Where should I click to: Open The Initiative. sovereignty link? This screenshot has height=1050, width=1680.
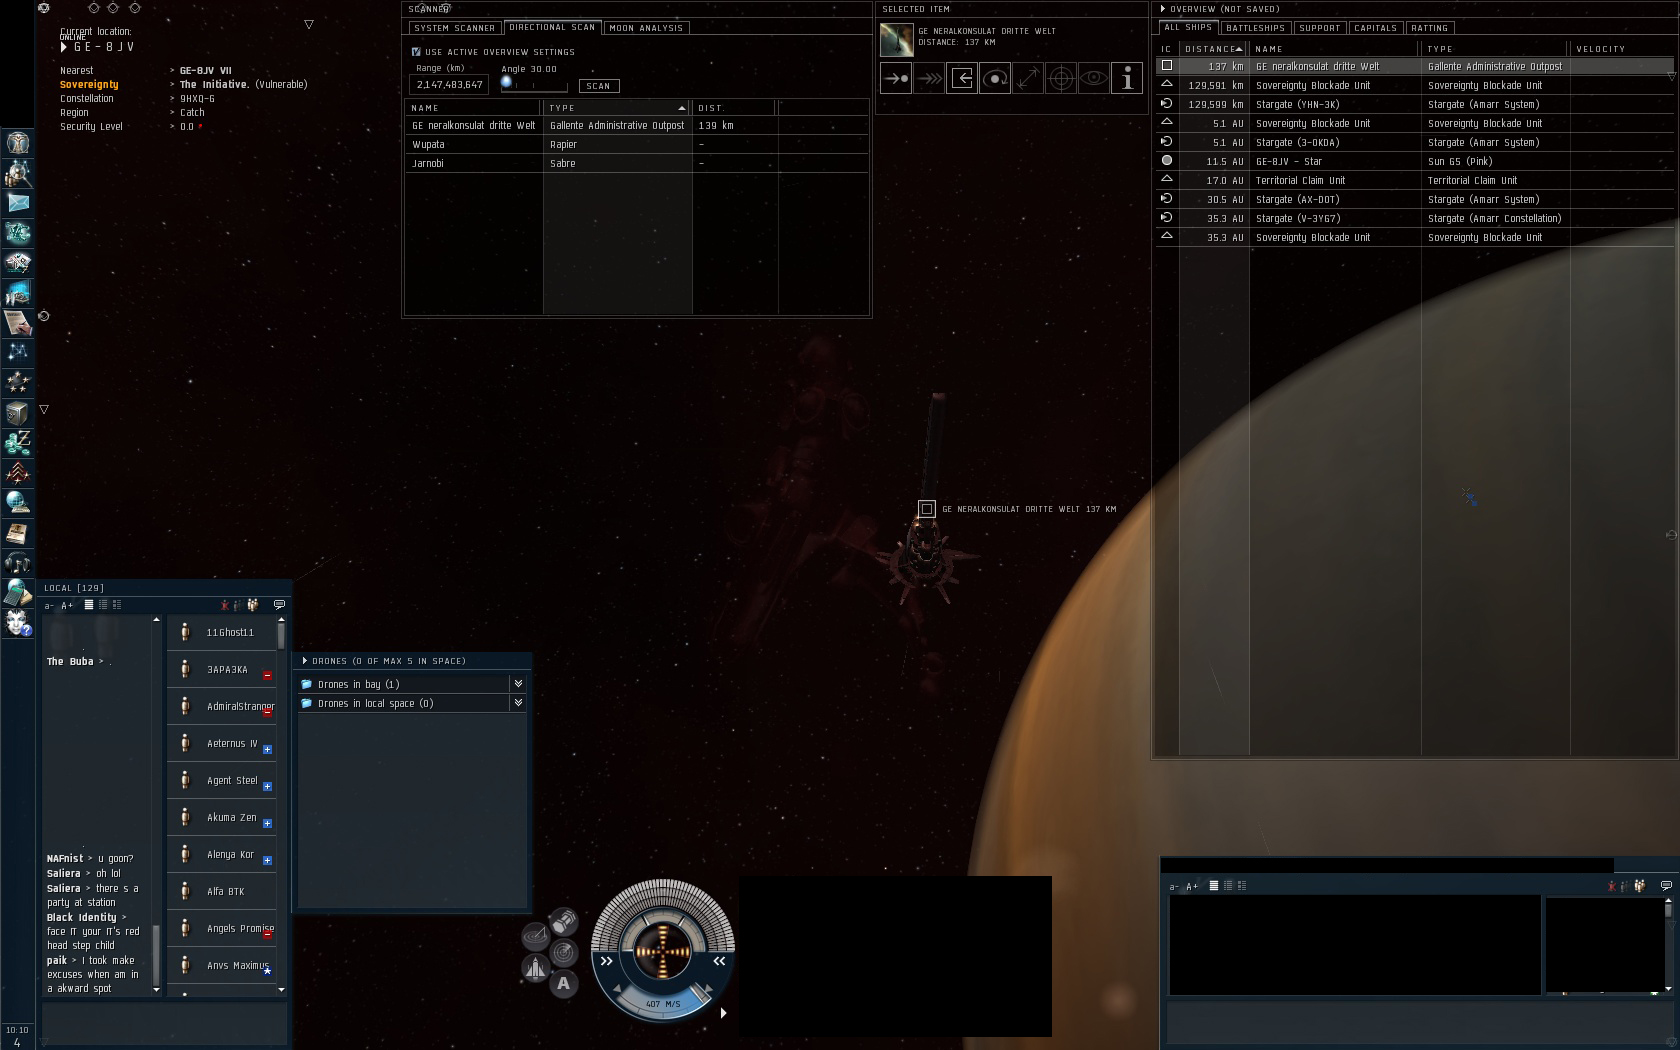(214, 85)
